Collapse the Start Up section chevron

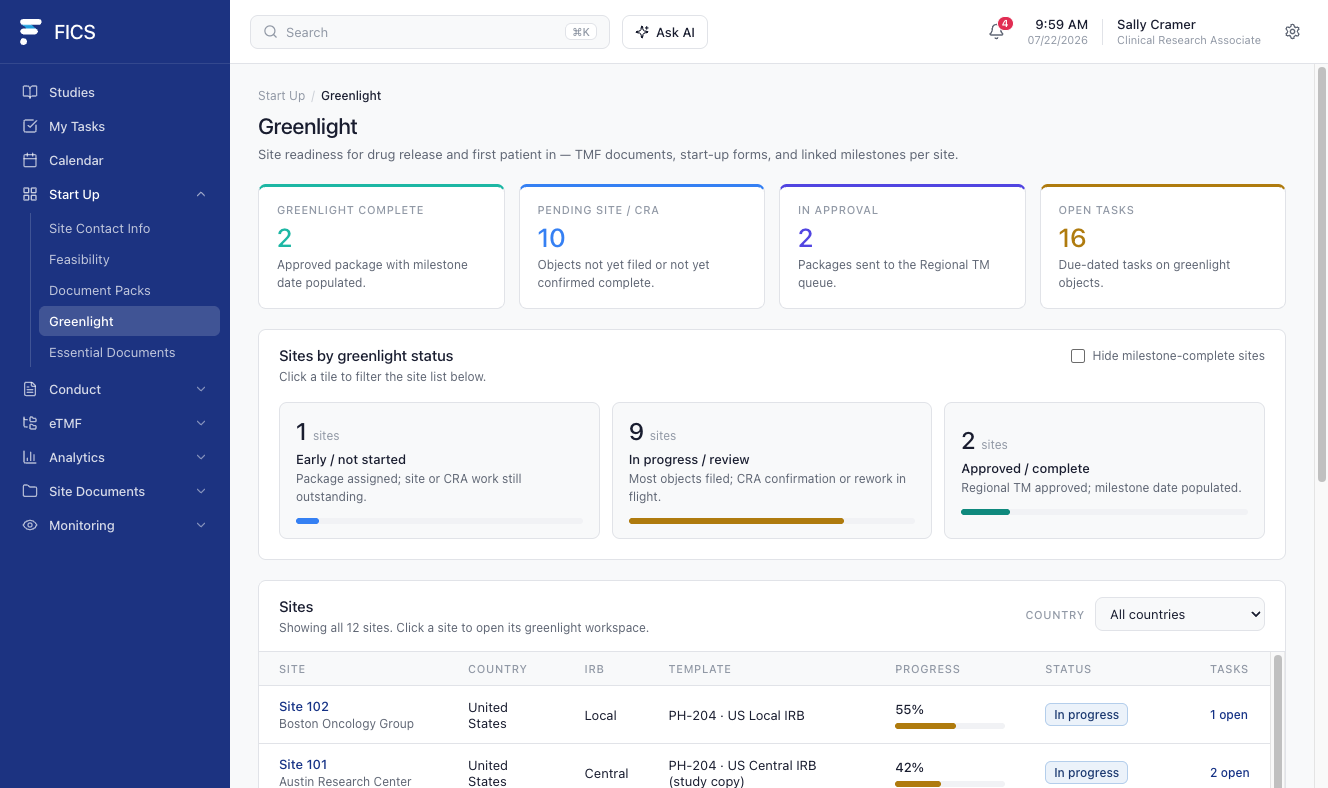[x=201, y=194]
